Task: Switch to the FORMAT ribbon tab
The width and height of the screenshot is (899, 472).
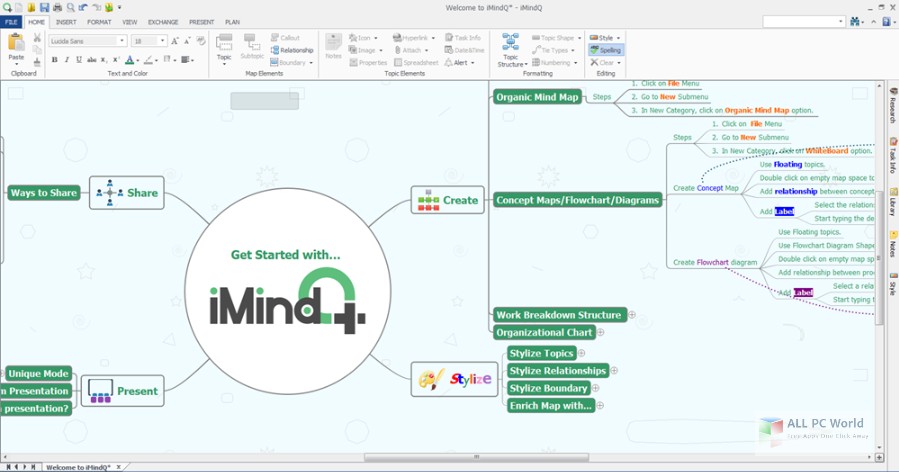Action: coord(99,22)
